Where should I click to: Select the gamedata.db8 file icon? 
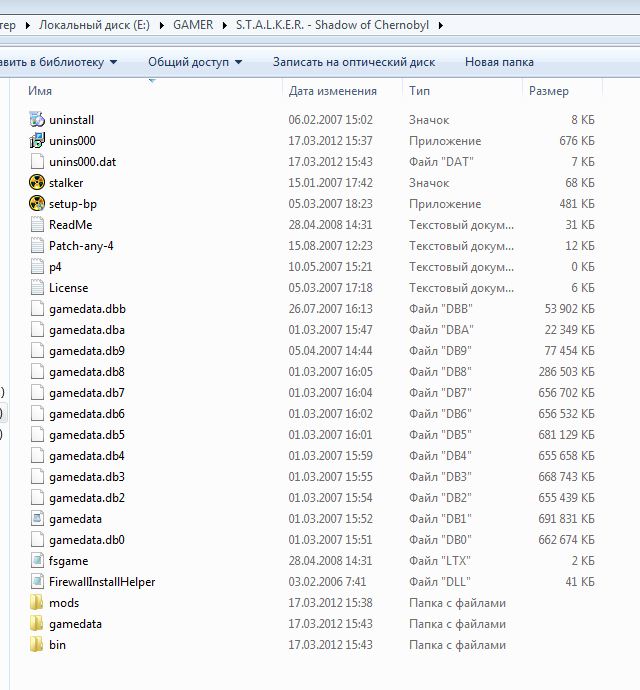coord(37,371)
